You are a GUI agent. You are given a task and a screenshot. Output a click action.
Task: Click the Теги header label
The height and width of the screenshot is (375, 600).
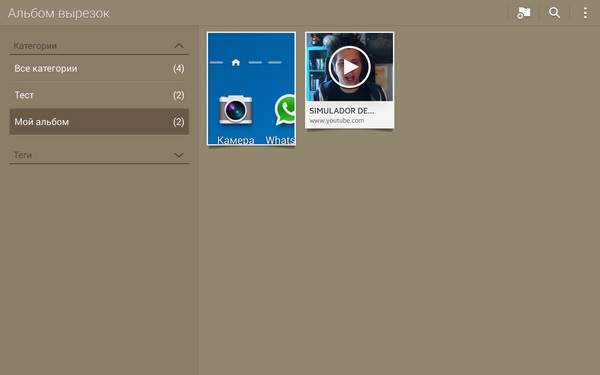(23, 155)
